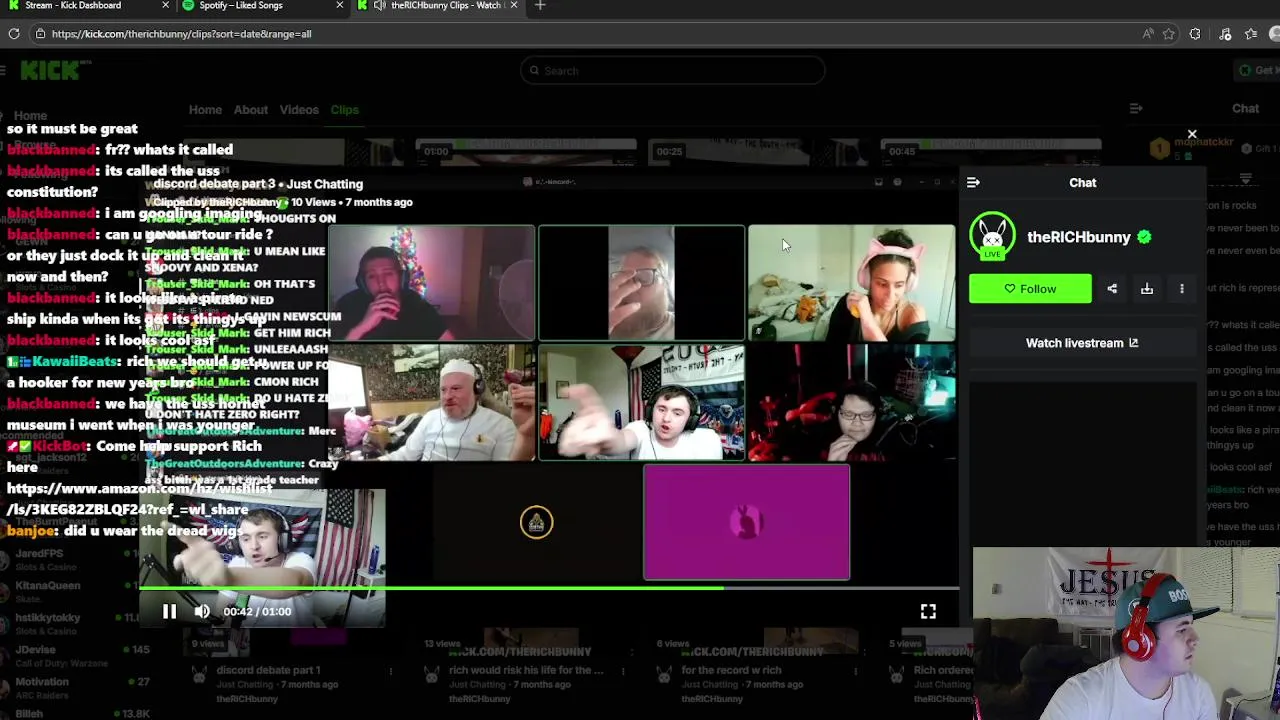This screenshot has height=720, width=1280.
Task: Open the channel Clips tab
Action: click(344, 110)
